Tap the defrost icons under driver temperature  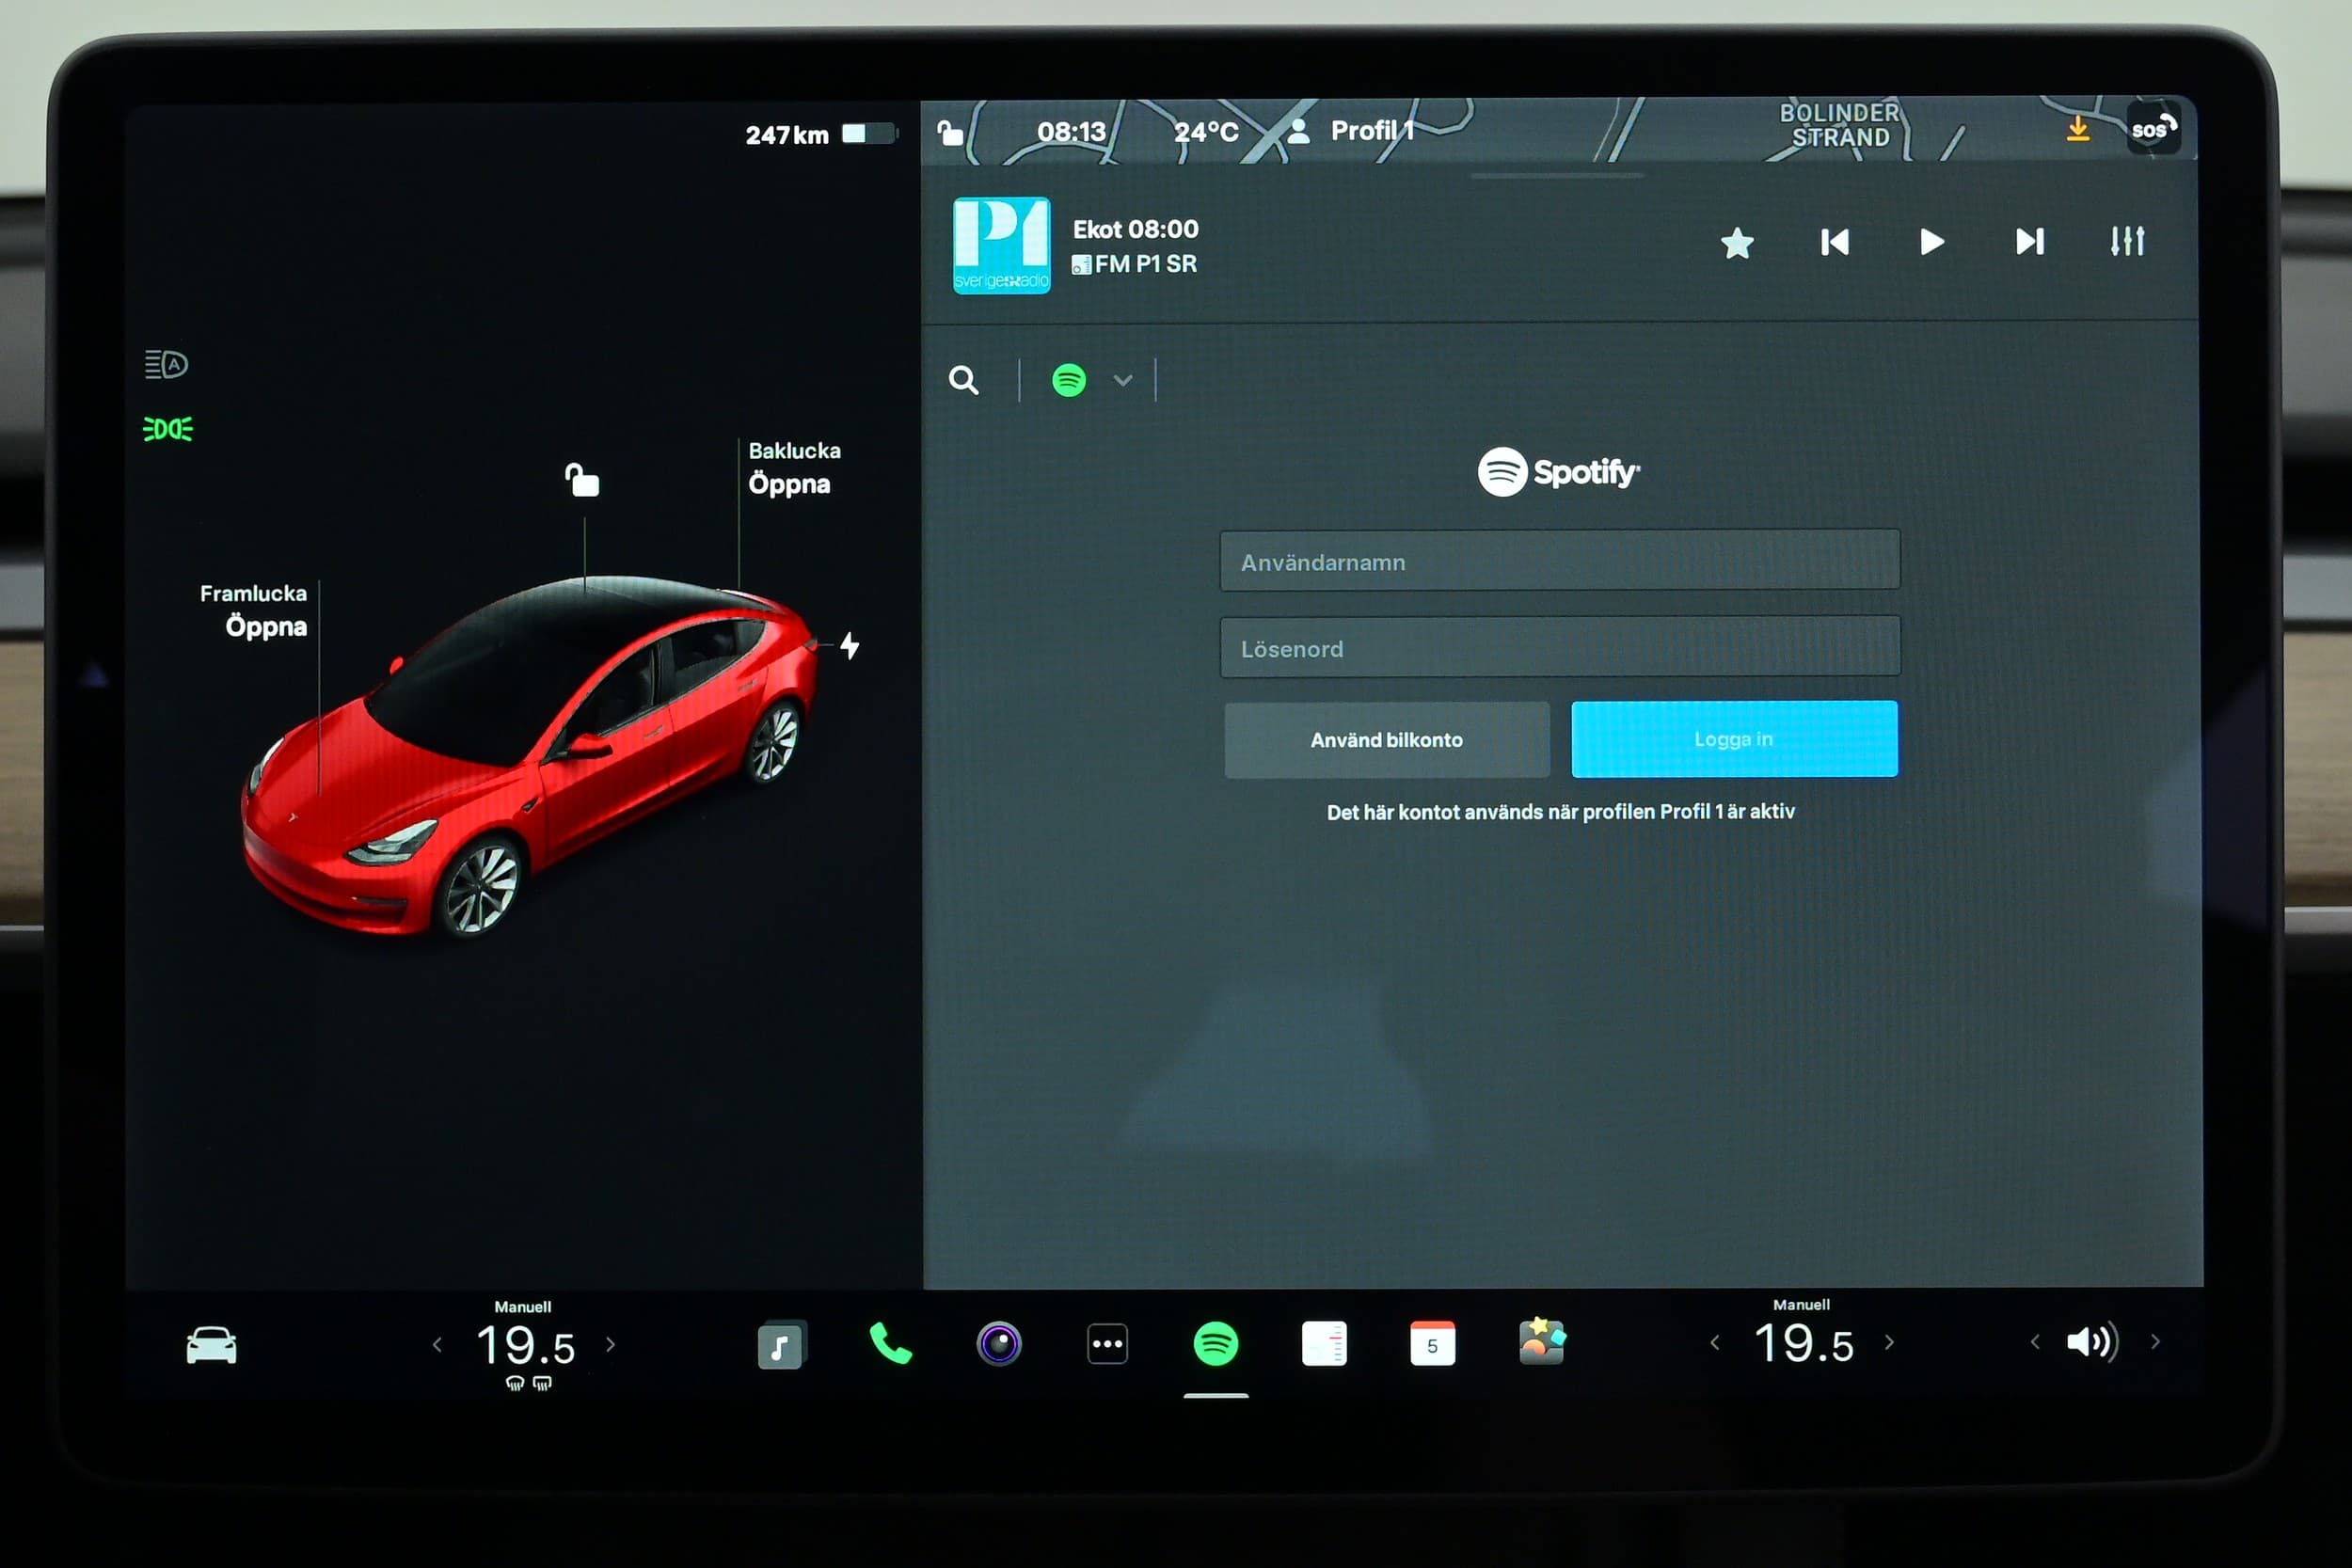tap(528, 1383)
